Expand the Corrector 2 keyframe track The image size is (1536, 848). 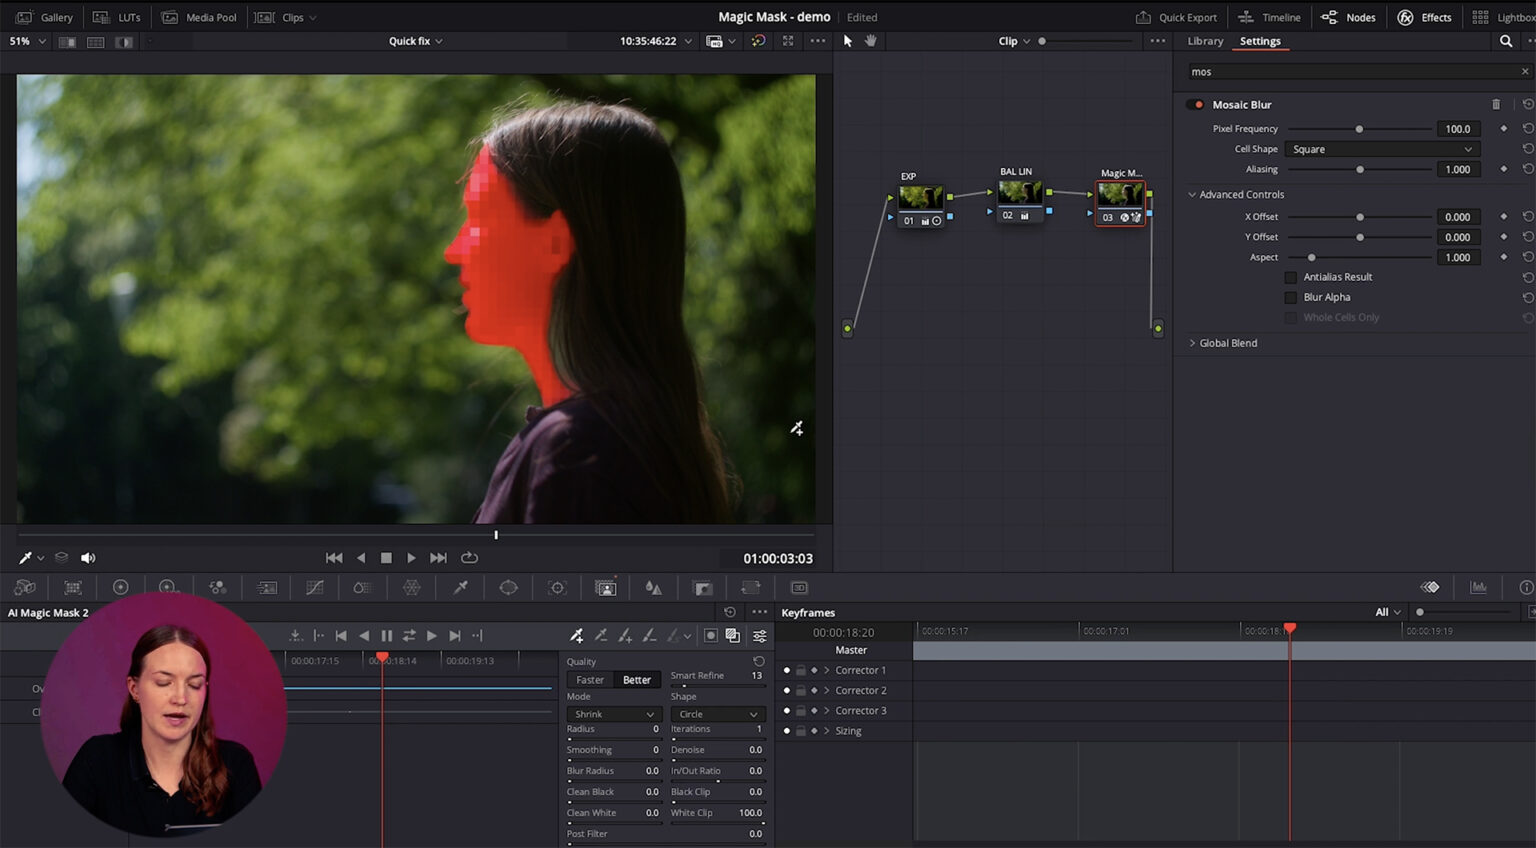[x=827, y=690]
